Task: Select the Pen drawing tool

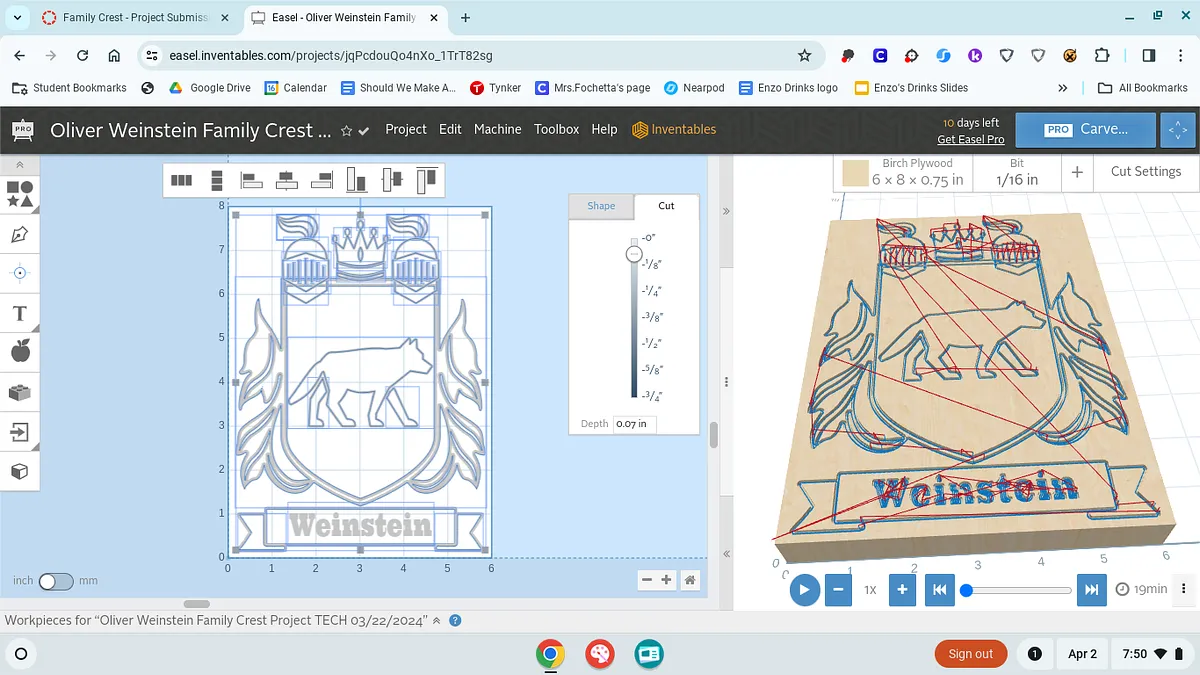Action: pyautogui.click(x=19, y=234)
